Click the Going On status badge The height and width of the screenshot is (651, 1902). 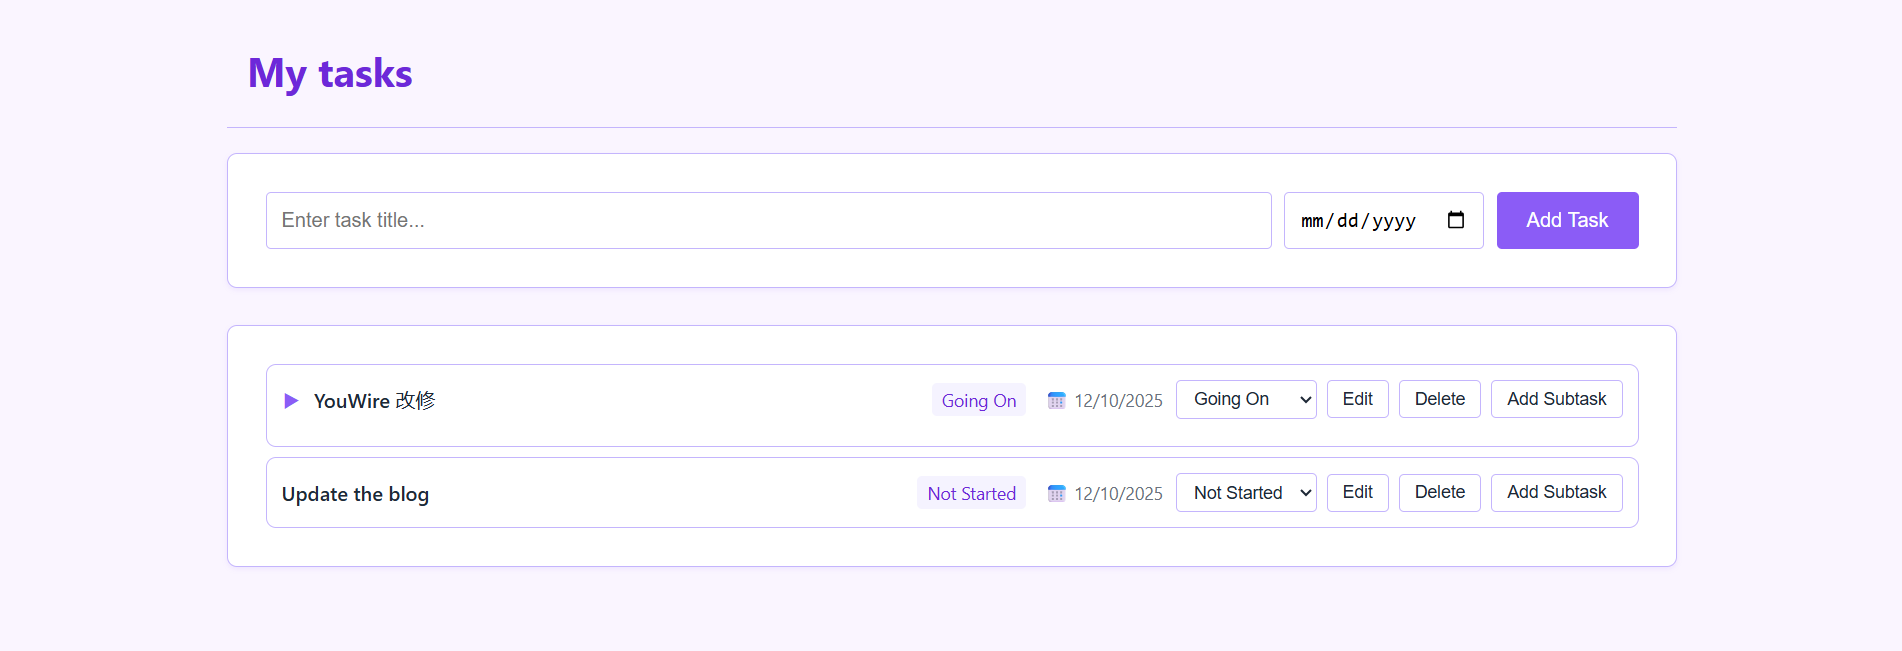pyautogui.click(x=978, y=400)
